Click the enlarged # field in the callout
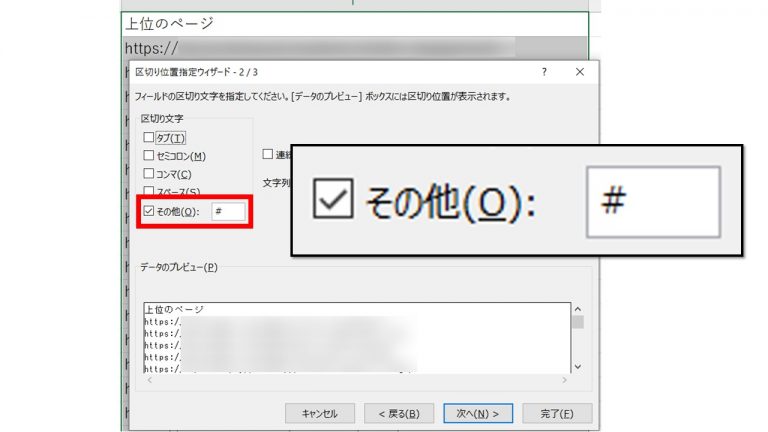Viewport: 768px width, 432px height. pyautogui.click(x=652, y=201)
